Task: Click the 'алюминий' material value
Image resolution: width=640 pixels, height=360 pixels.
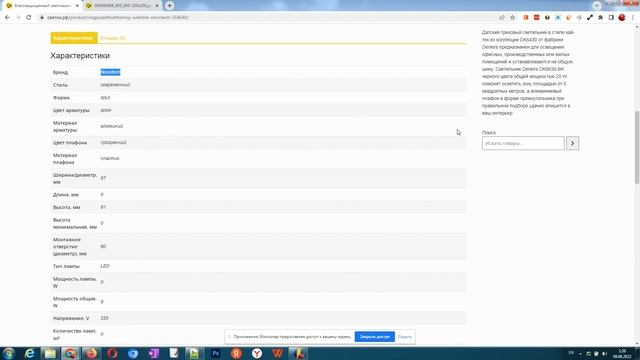Action: tap(111, 126)
